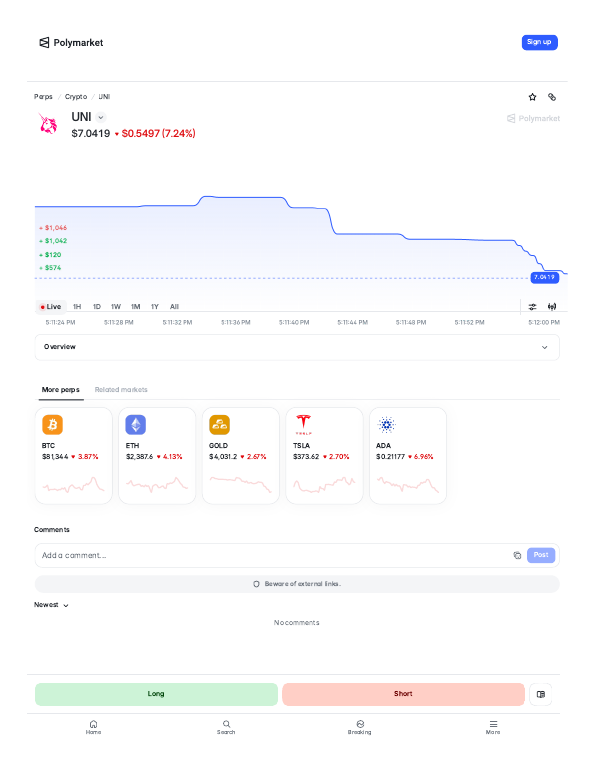Select the All chart range
Viewport: 595px width, 770px height.
point(174,306)
